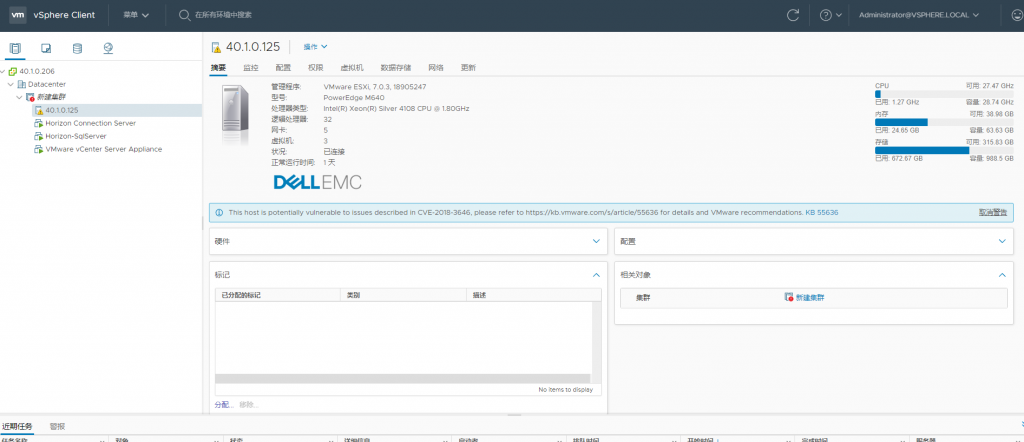Screen dimensions: 1024x442
Task: Open the 权限 tab
Action: click(315, 68)
